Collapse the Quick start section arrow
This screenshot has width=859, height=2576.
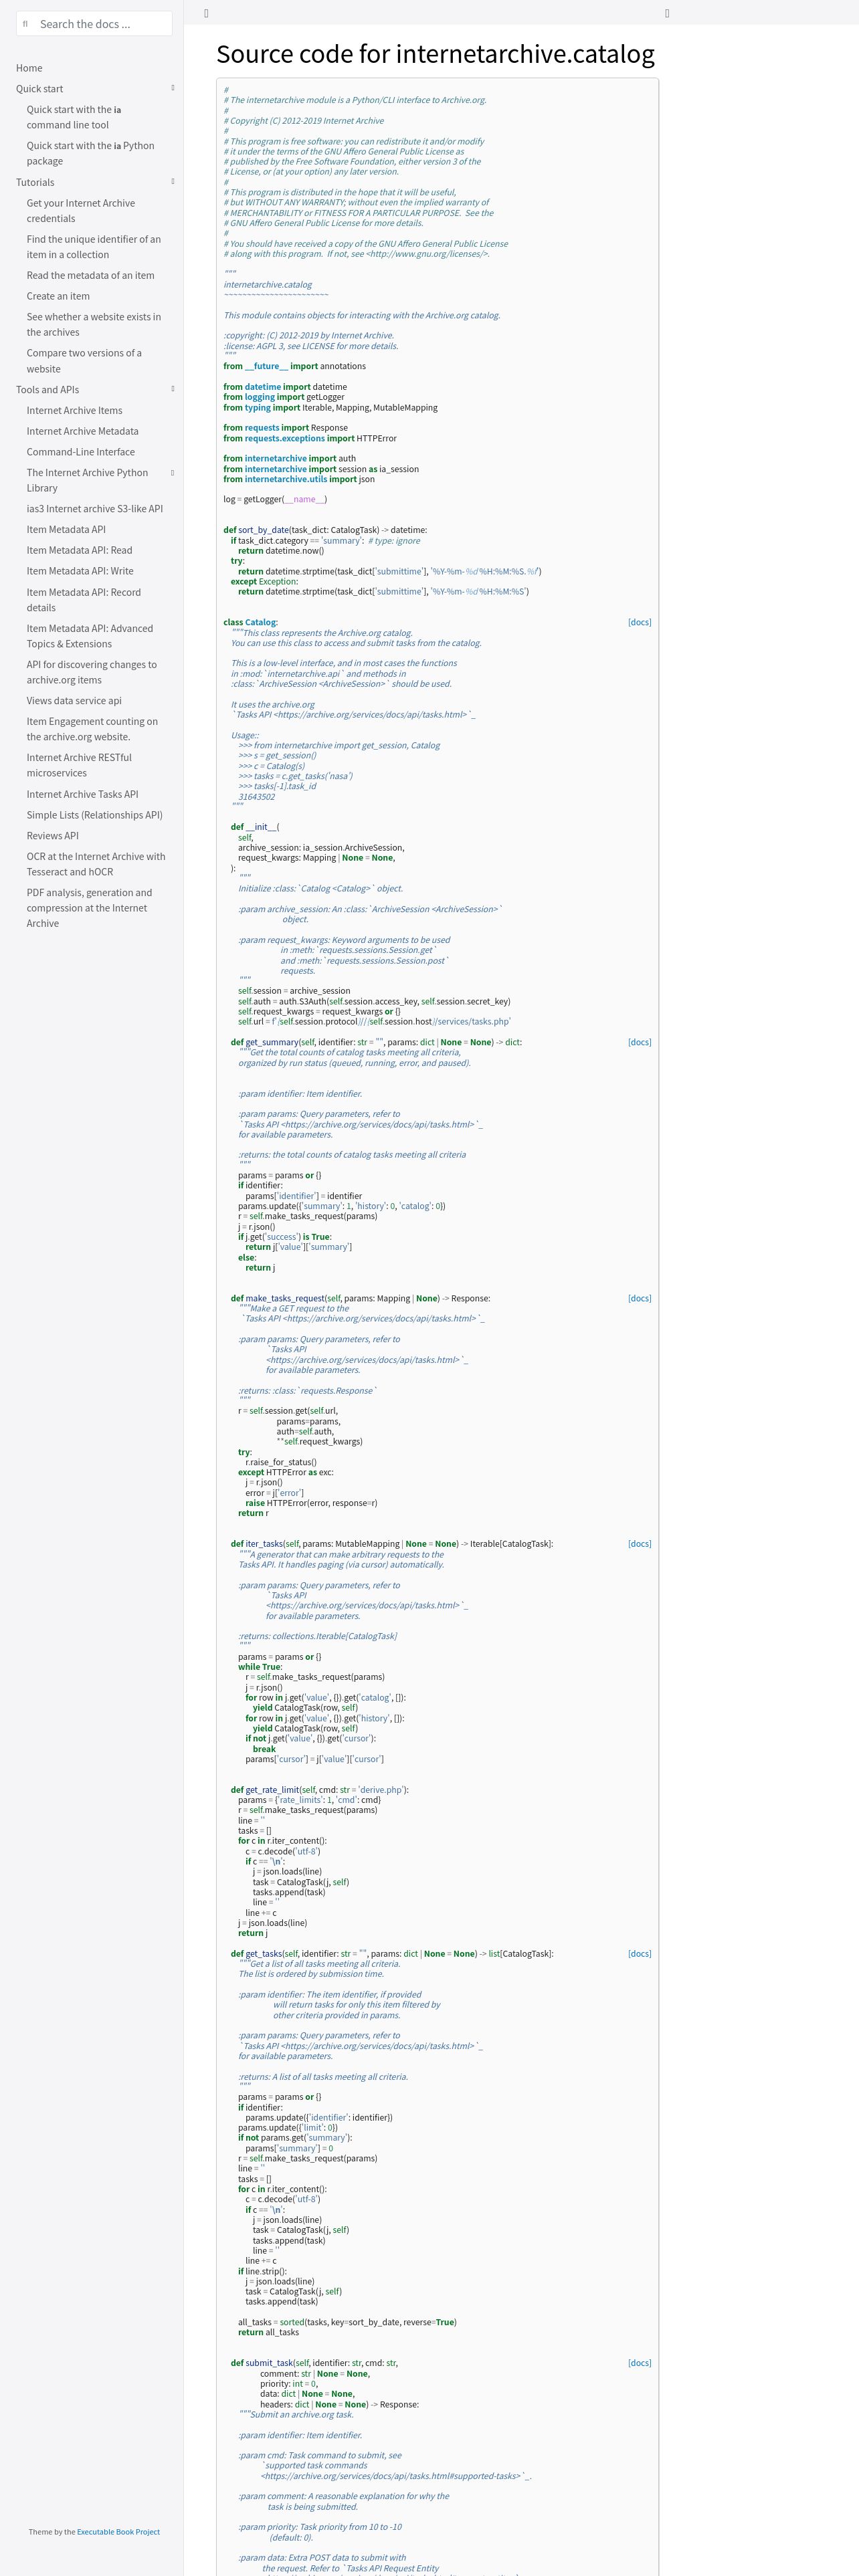(173, 88)
